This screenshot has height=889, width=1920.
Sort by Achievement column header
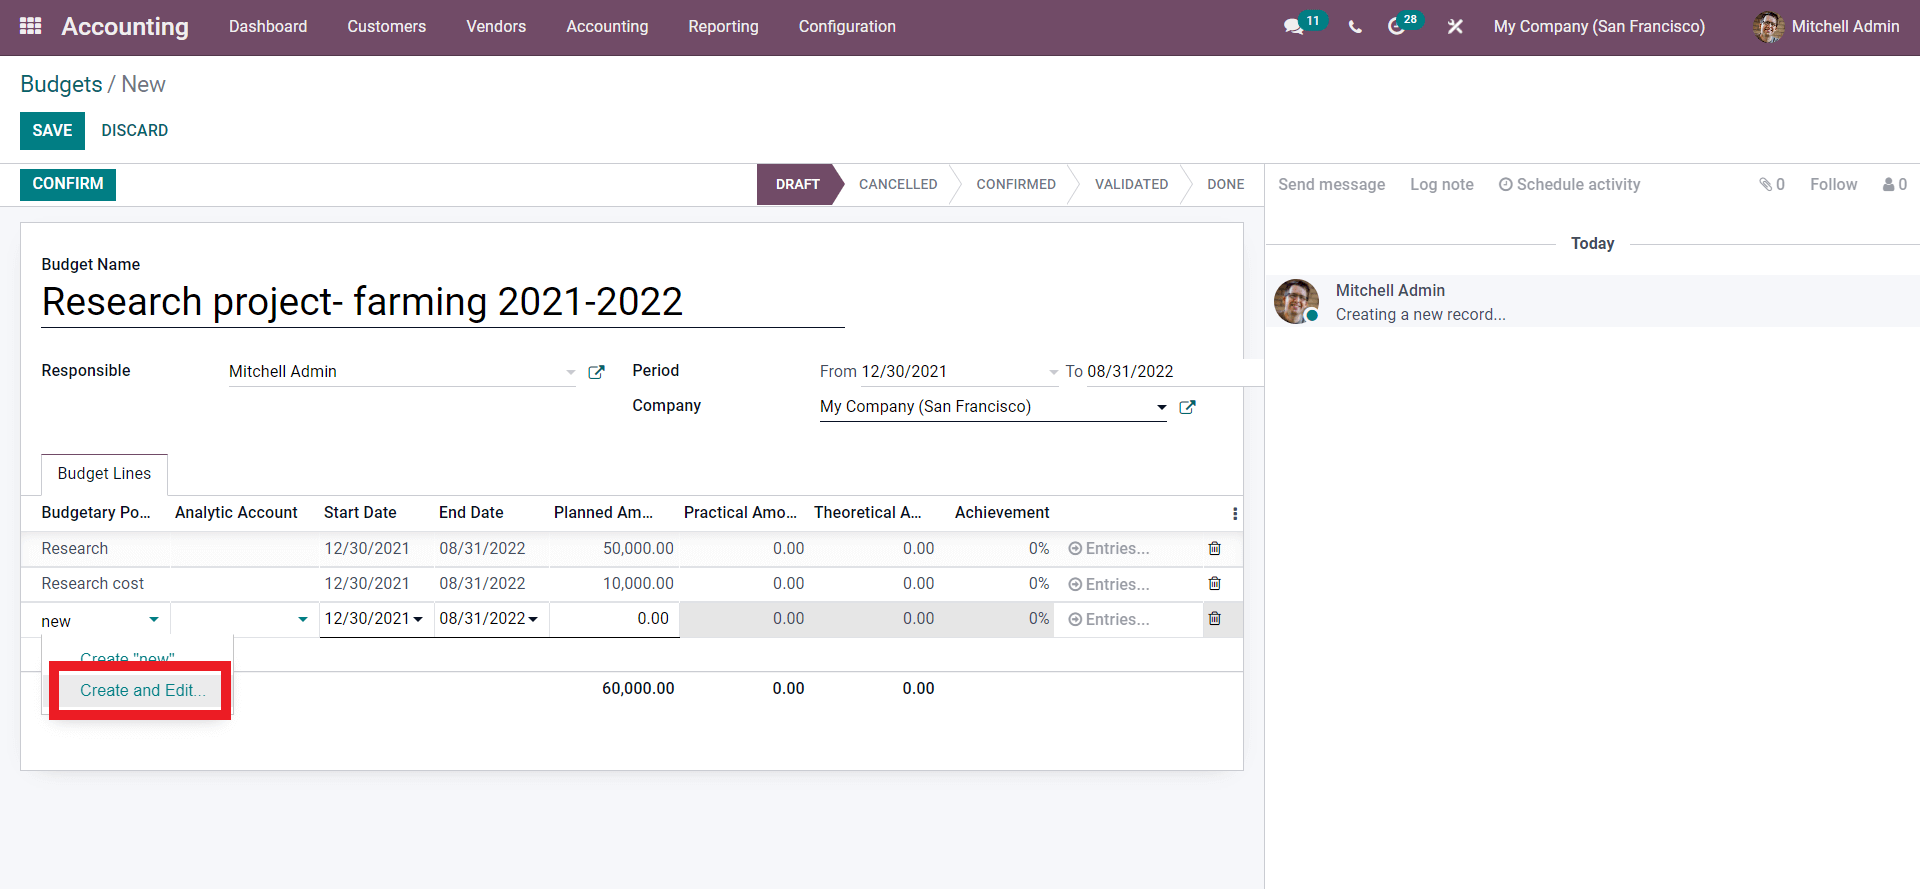(1002, 512)
